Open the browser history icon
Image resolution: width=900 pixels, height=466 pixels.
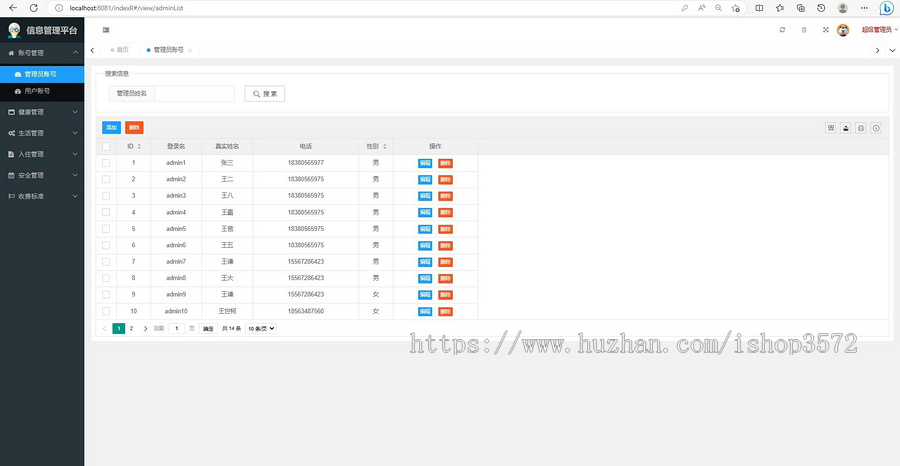pyautogui.click(x=821, y=8)
